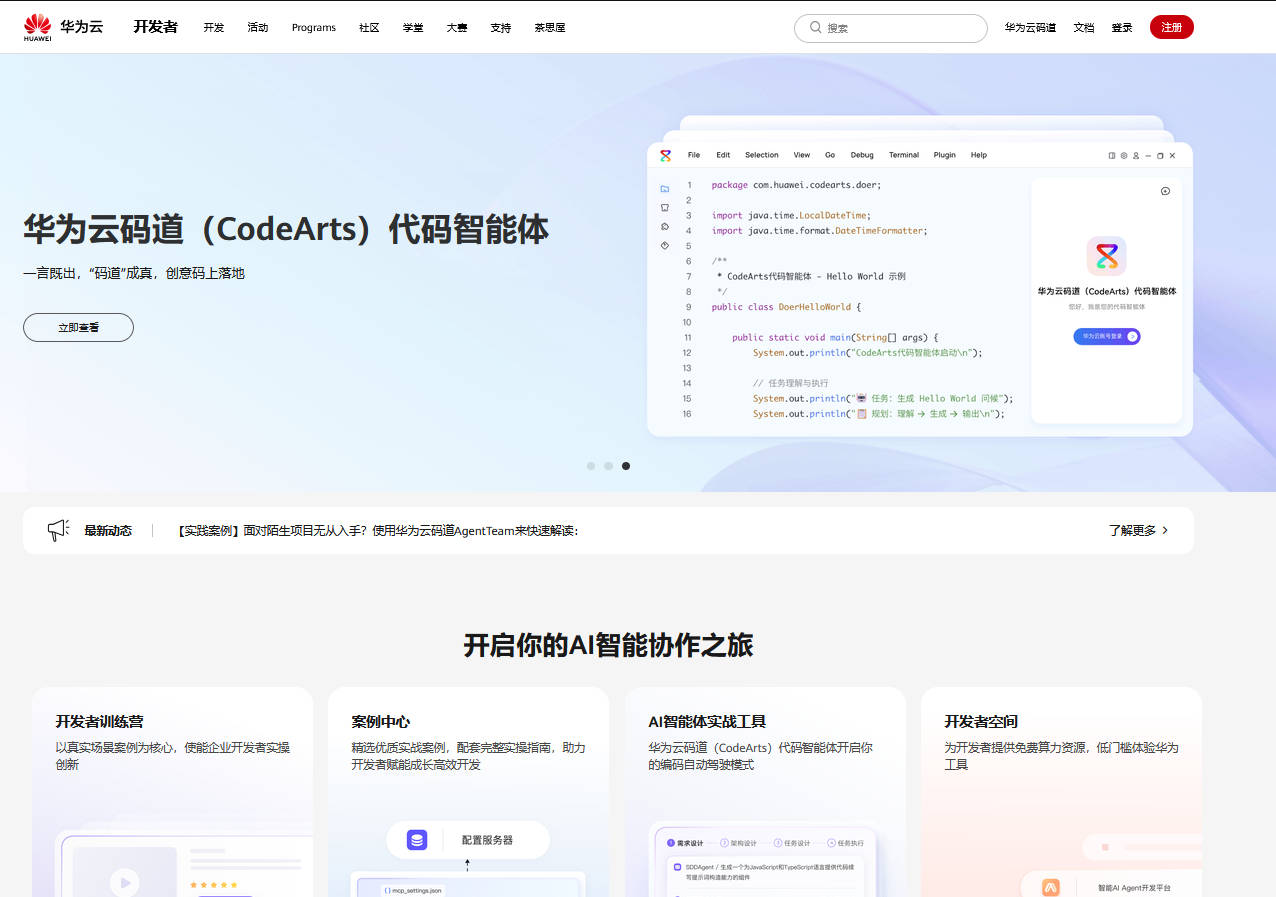Open the 大赛 navigation menu

pos(457,28)
